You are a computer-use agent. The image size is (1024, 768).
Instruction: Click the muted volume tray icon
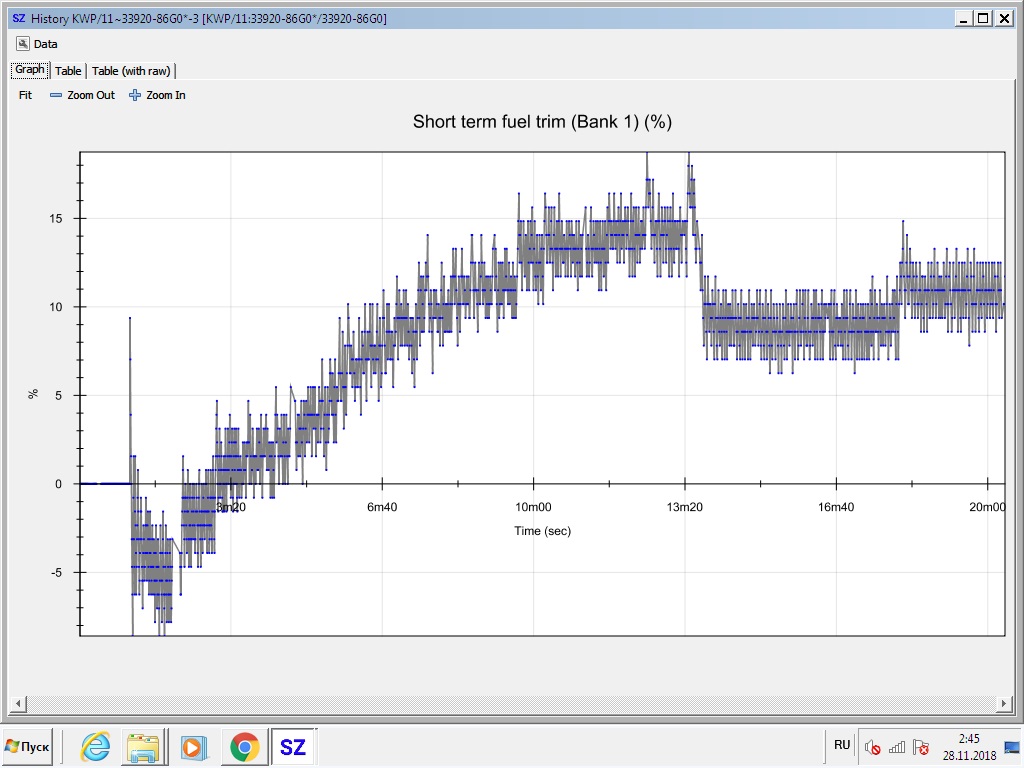[x=872, y=748]
